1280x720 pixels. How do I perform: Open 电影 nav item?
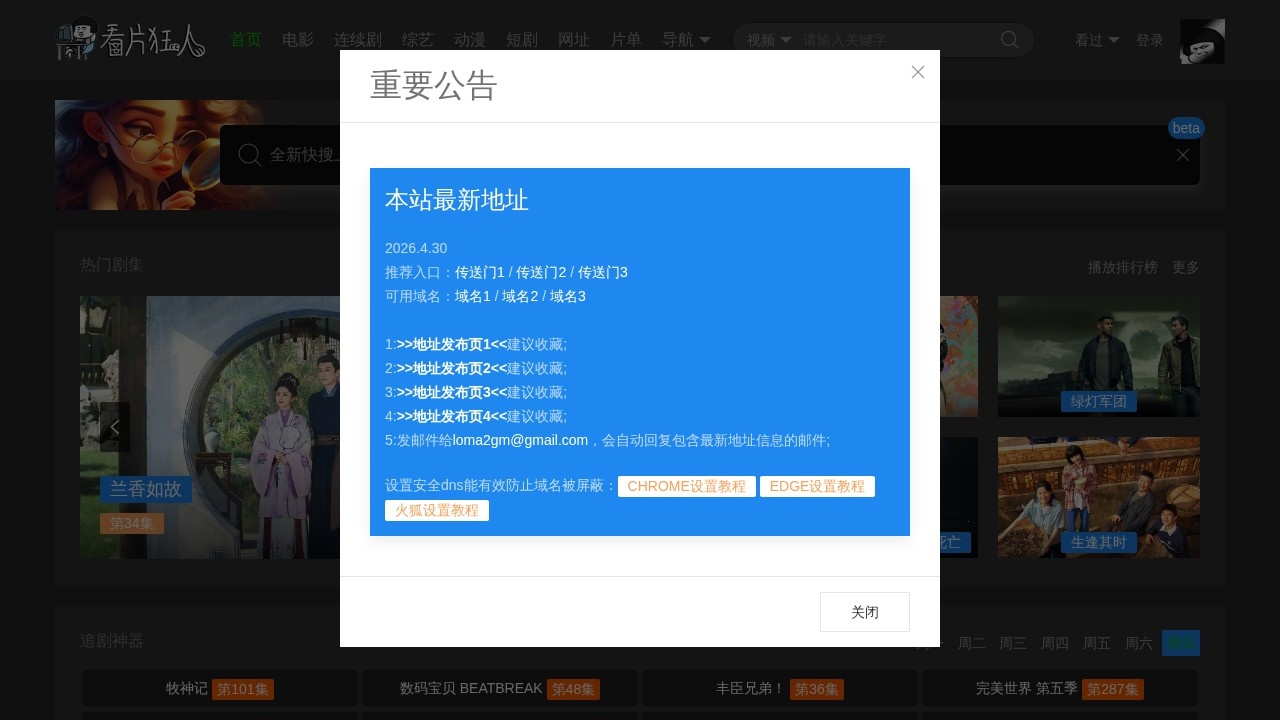[298, 40]
